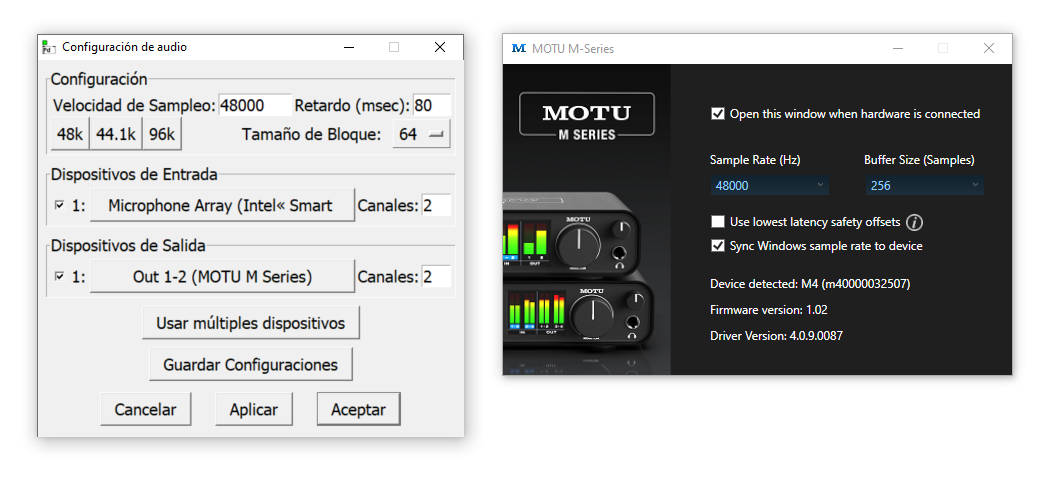Click the Aplicar button

point(254,409)
